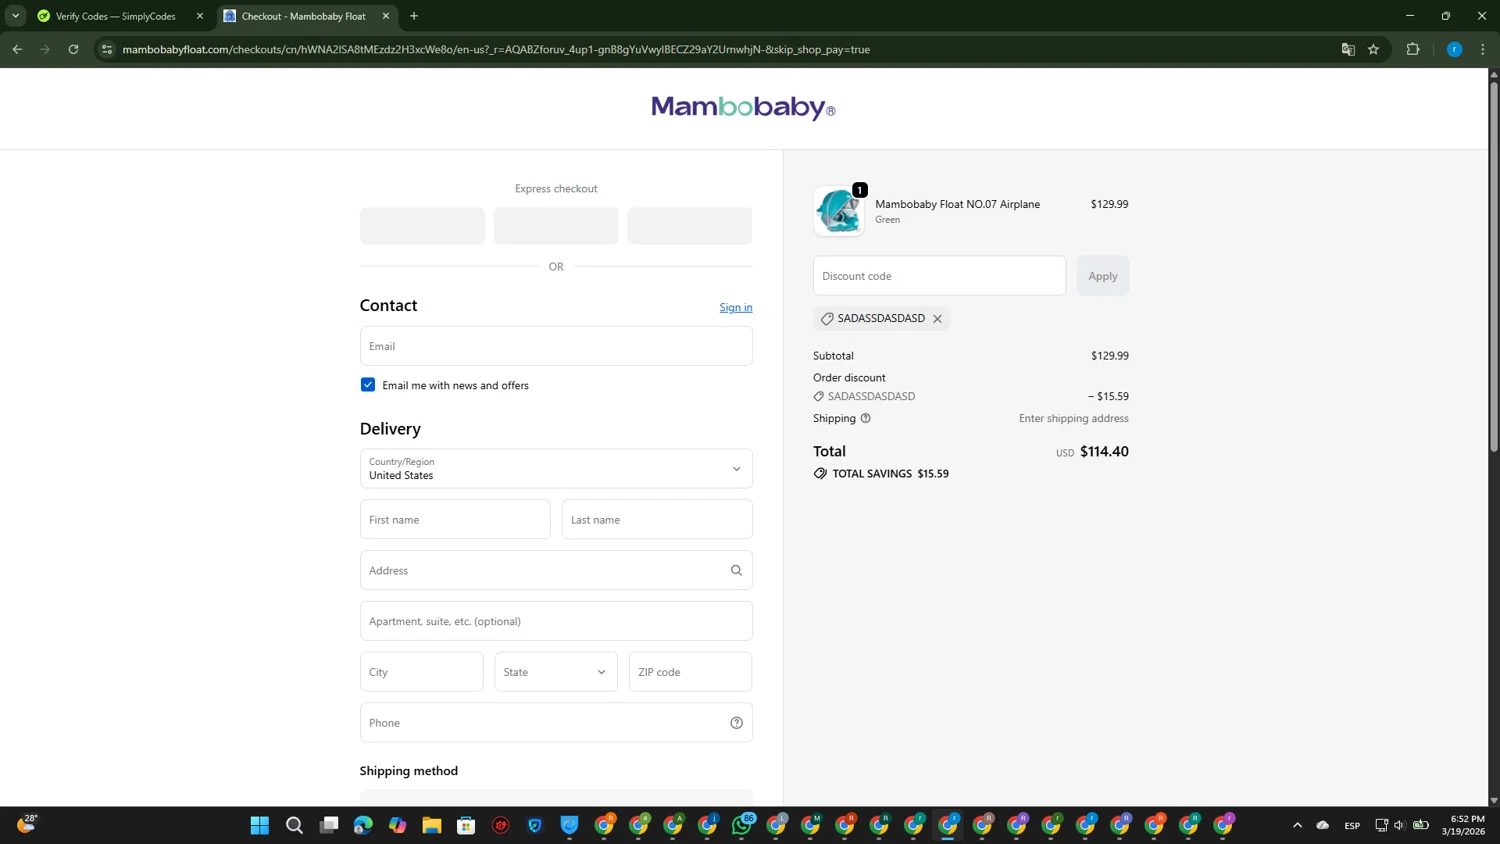
Task: Go back to the previous page
Action: [17, 49]
